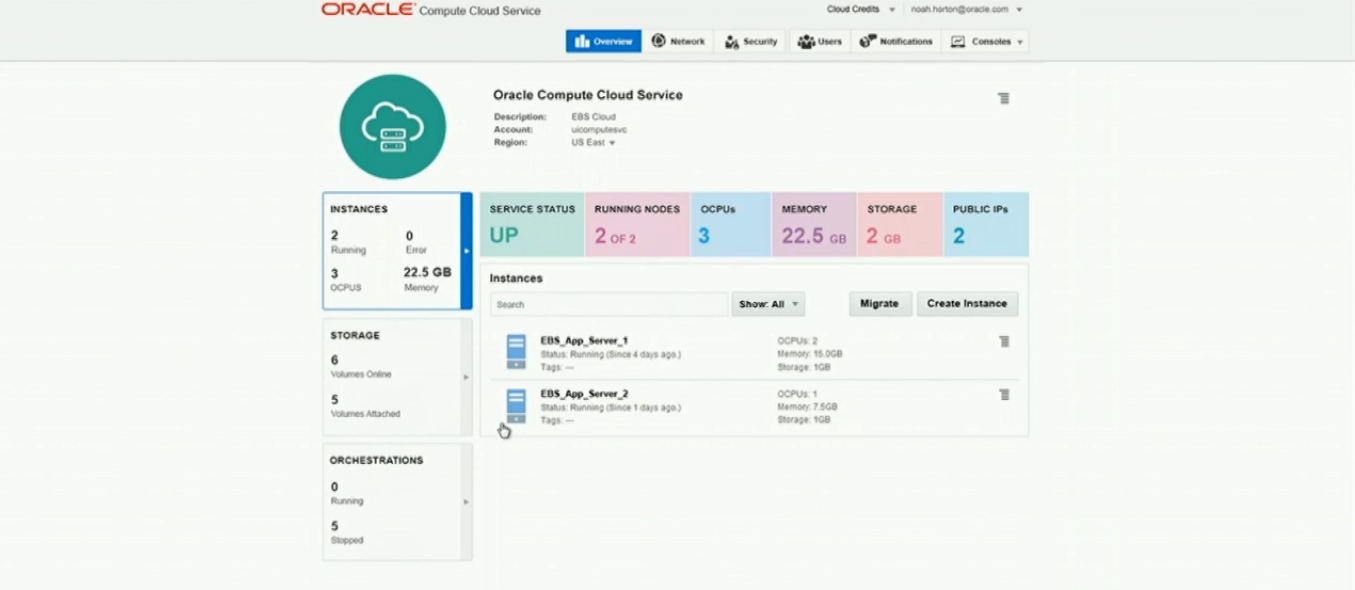This screenshot has height=590, width=1355.
Task: Click the Consoles monitor icon
Action: (958, 42)
